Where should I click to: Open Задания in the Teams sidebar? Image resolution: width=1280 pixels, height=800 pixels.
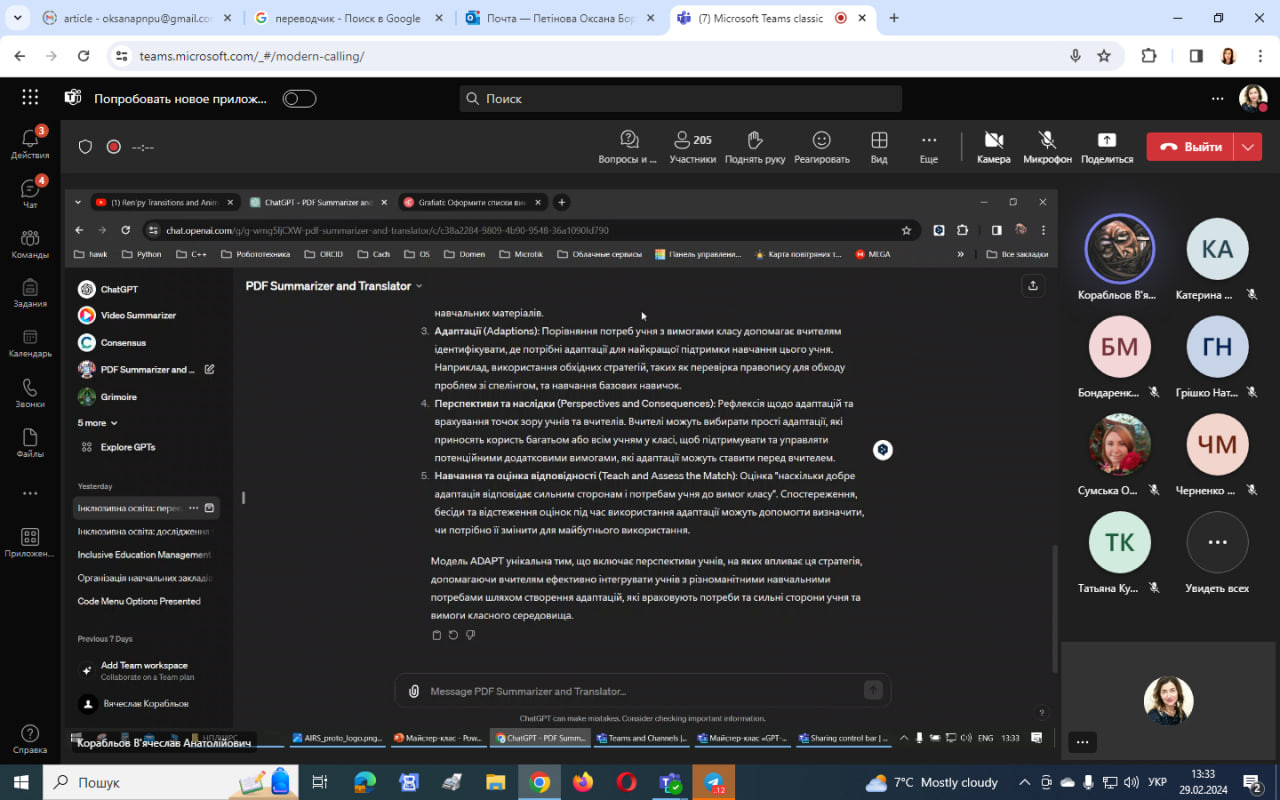click(x=30, y=293)
